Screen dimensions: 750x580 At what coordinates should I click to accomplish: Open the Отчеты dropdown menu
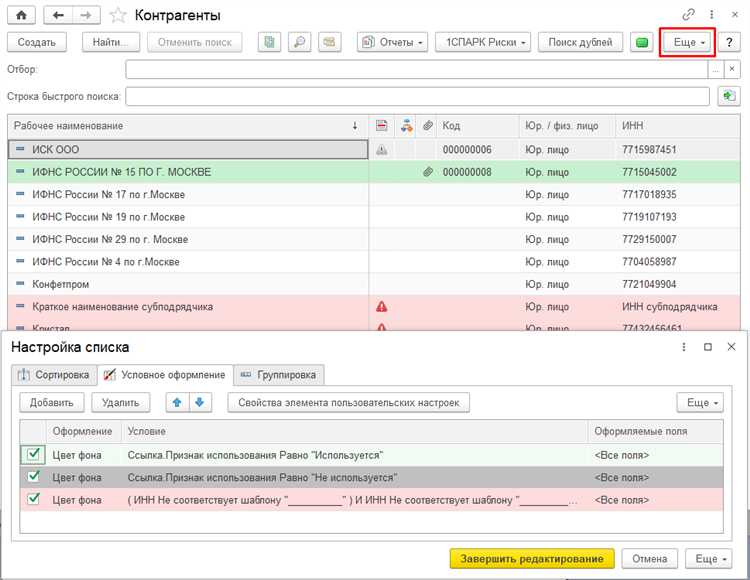[392, 42]
